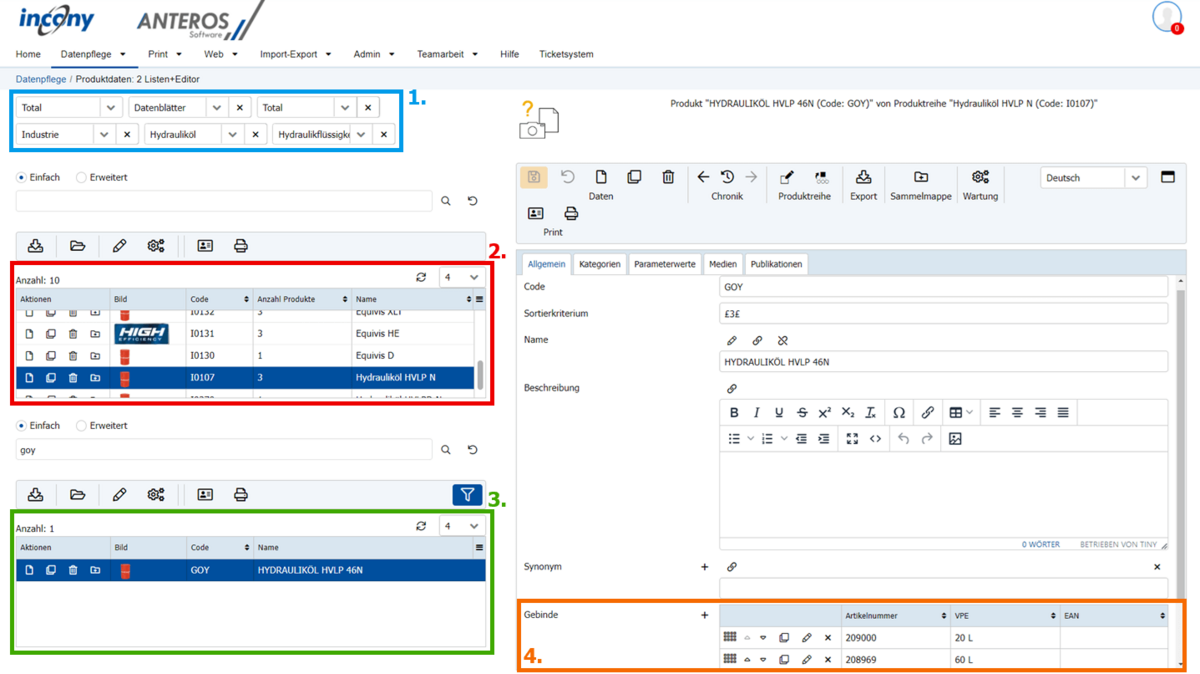1200x674 pixels.
Task: Open the Deutsch language dropdown
Action: pos(1092,178)
